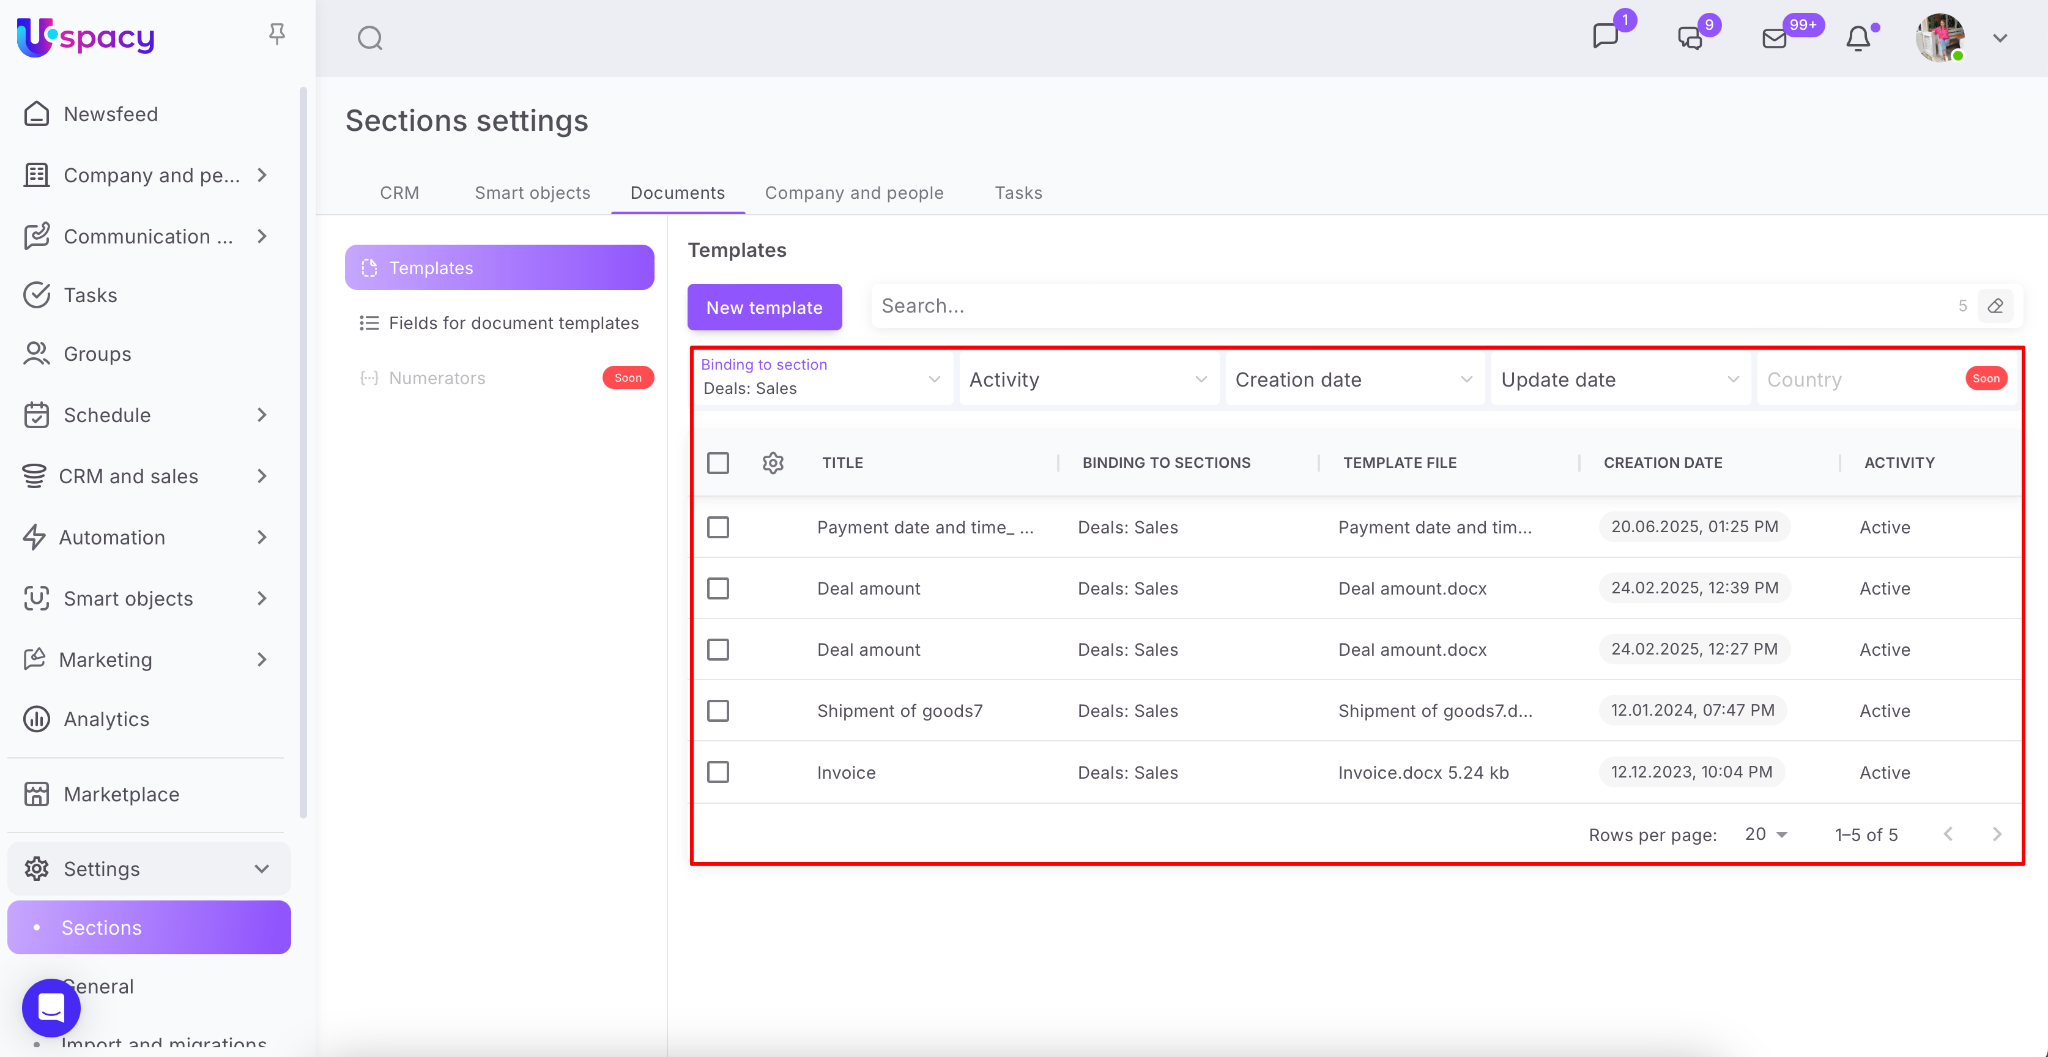Screen dimensions: 2048x1057
Task: Toggle the select-all checkbox in table header
Action: (x=718, y=463)
